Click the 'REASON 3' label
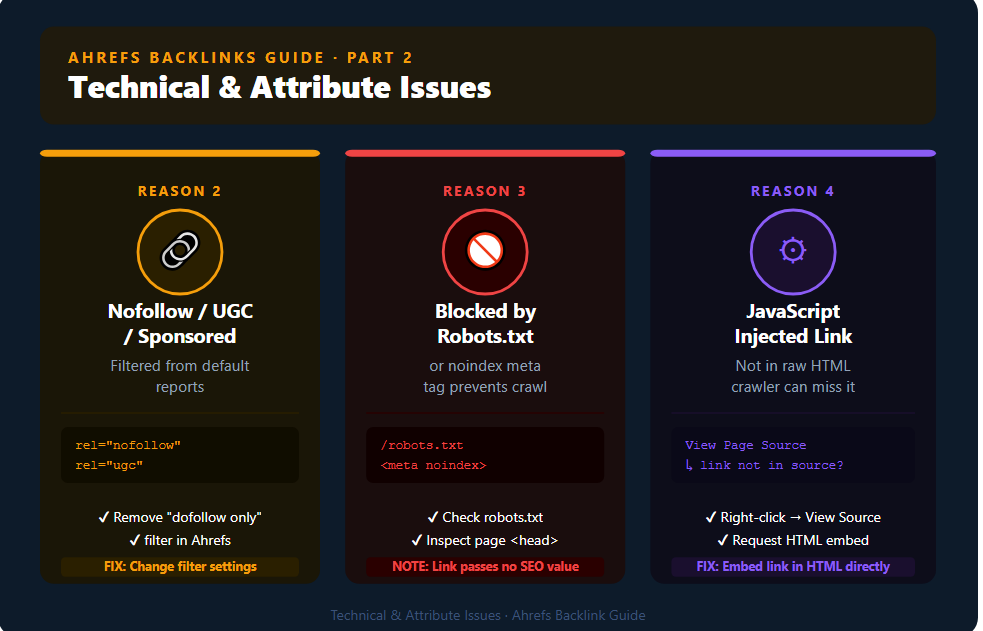The height and width of the screenshot is (631, 983). tap(485, 191)
